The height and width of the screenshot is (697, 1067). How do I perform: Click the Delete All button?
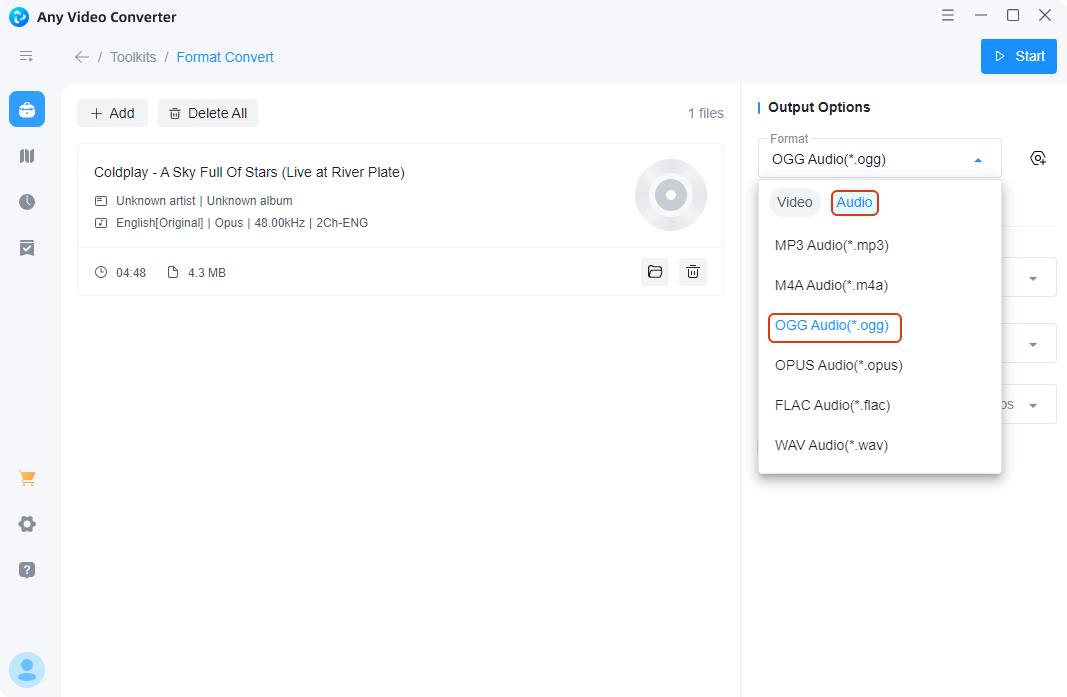tap(208, 113)
